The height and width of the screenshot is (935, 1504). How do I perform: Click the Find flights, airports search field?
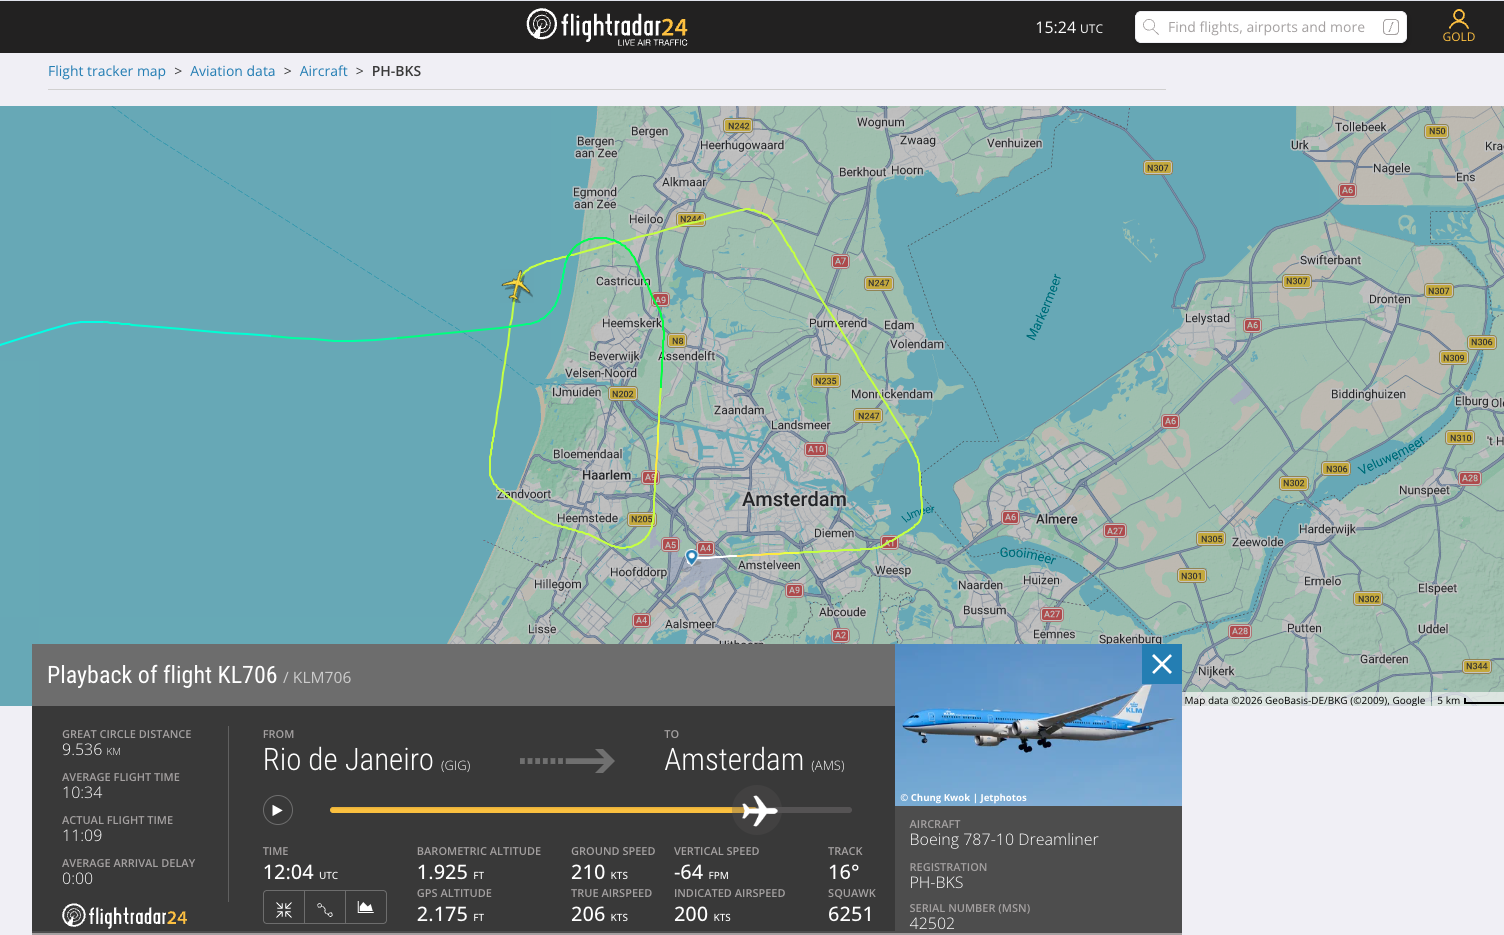tap(1270, 27)
